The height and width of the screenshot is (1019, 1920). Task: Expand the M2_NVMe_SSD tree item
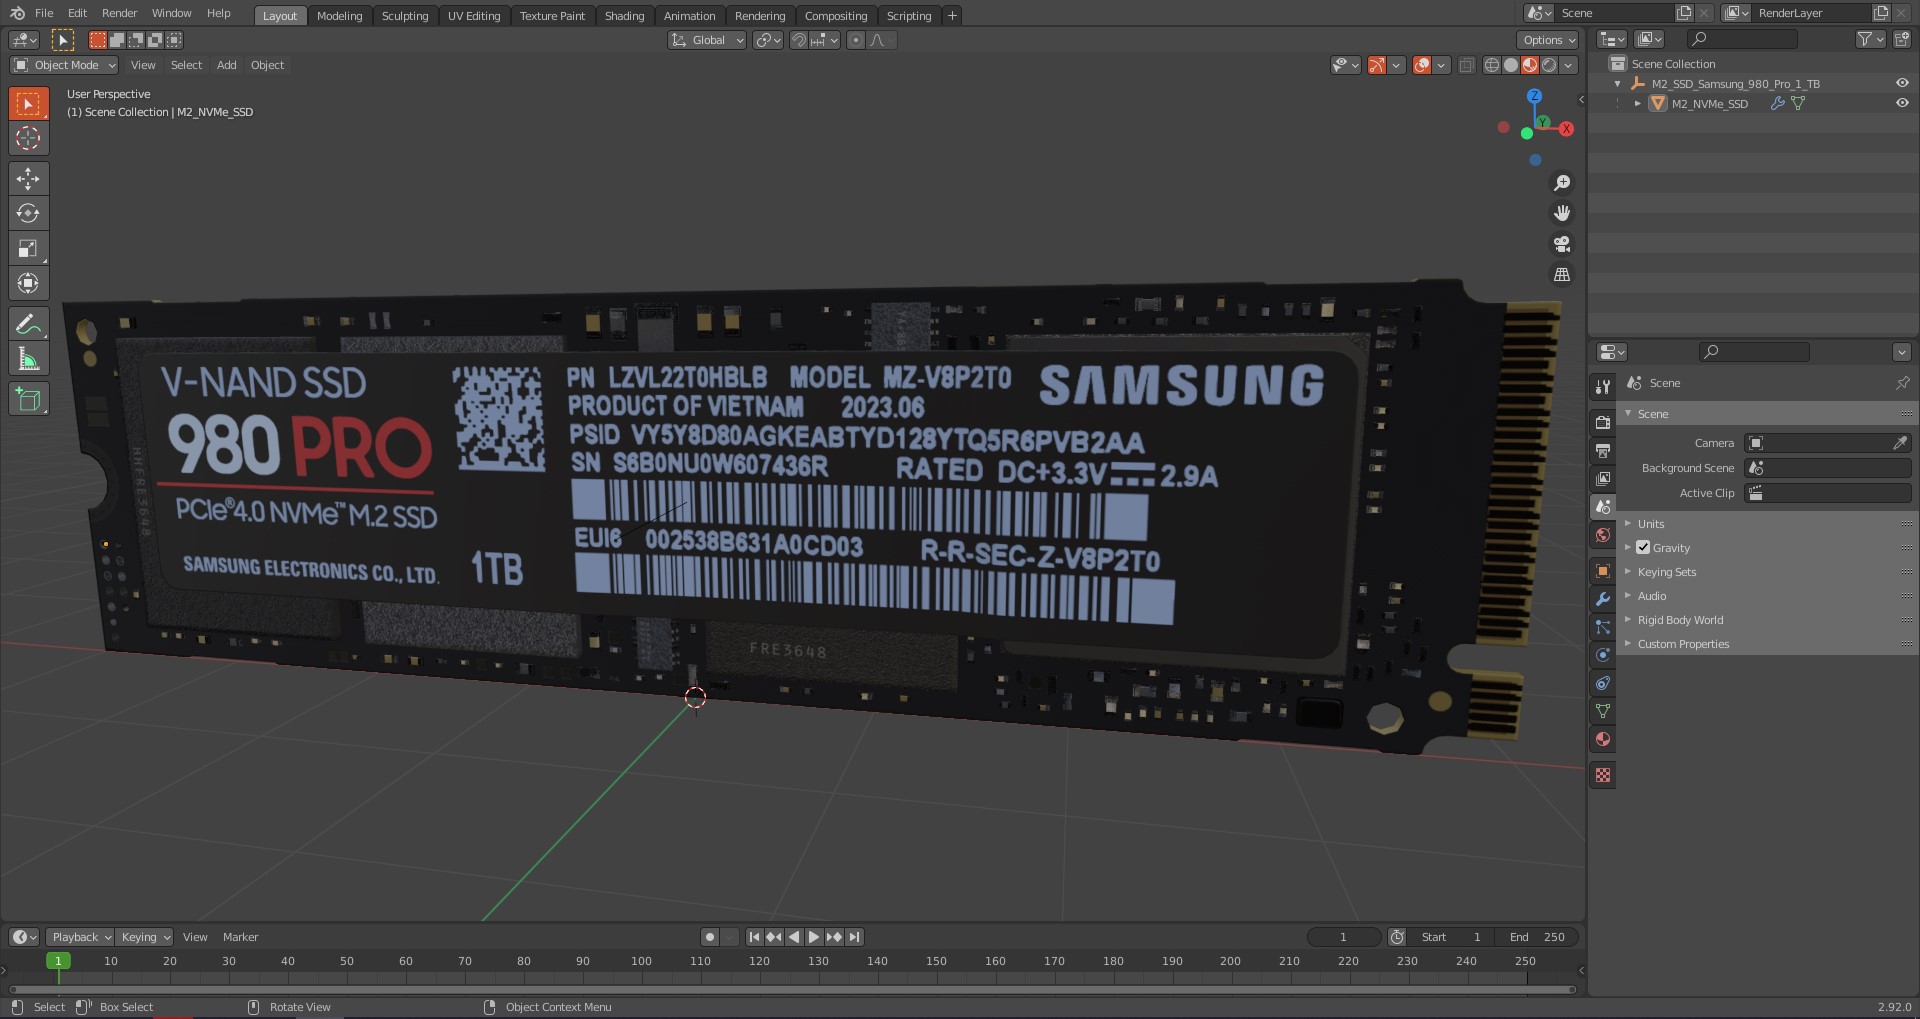1637,103
